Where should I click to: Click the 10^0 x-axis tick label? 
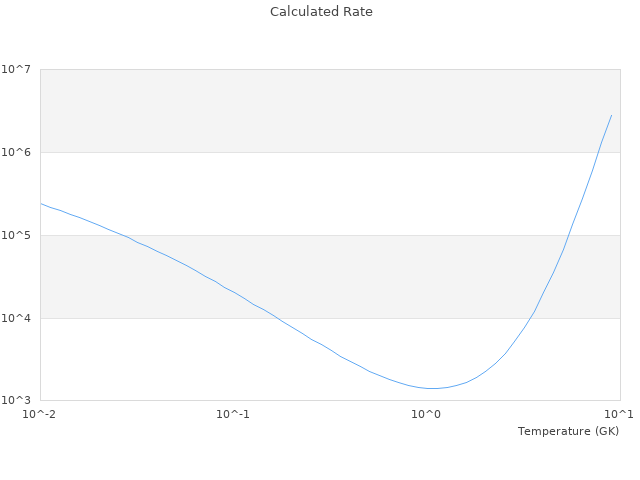point(427,414)
